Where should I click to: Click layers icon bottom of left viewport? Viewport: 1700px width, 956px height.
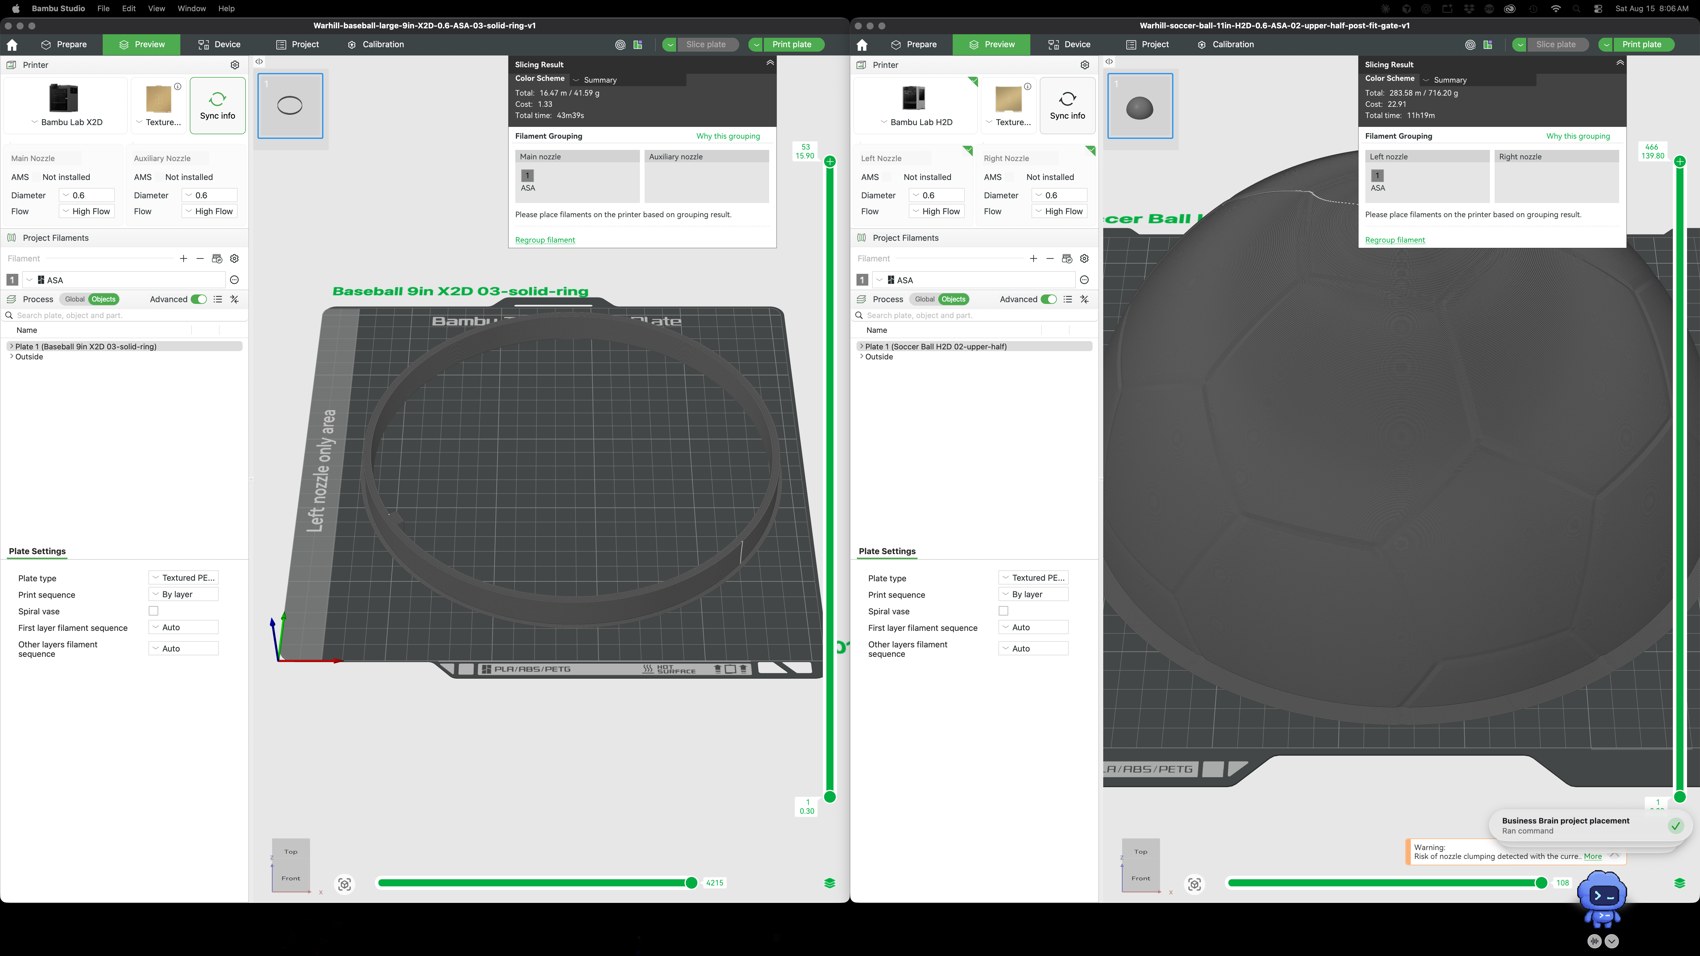tap(829, 883)
